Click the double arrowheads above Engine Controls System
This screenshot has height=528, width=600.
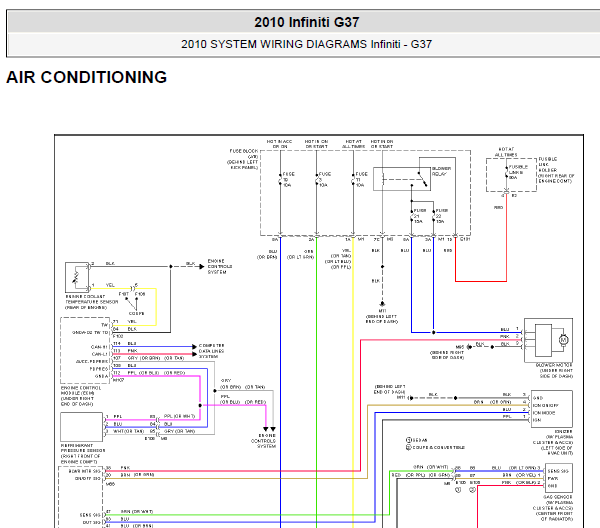[269, 429]
